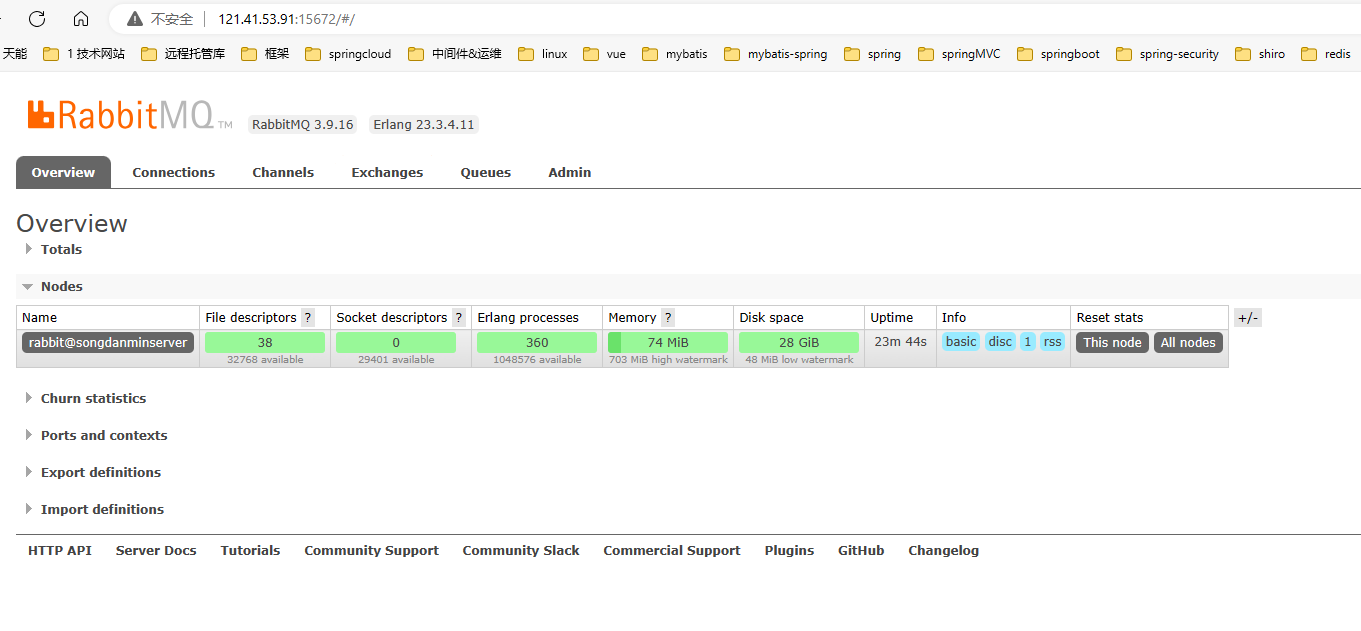Open the 1 技术网站 bookmark folder

tap(84, 54)
